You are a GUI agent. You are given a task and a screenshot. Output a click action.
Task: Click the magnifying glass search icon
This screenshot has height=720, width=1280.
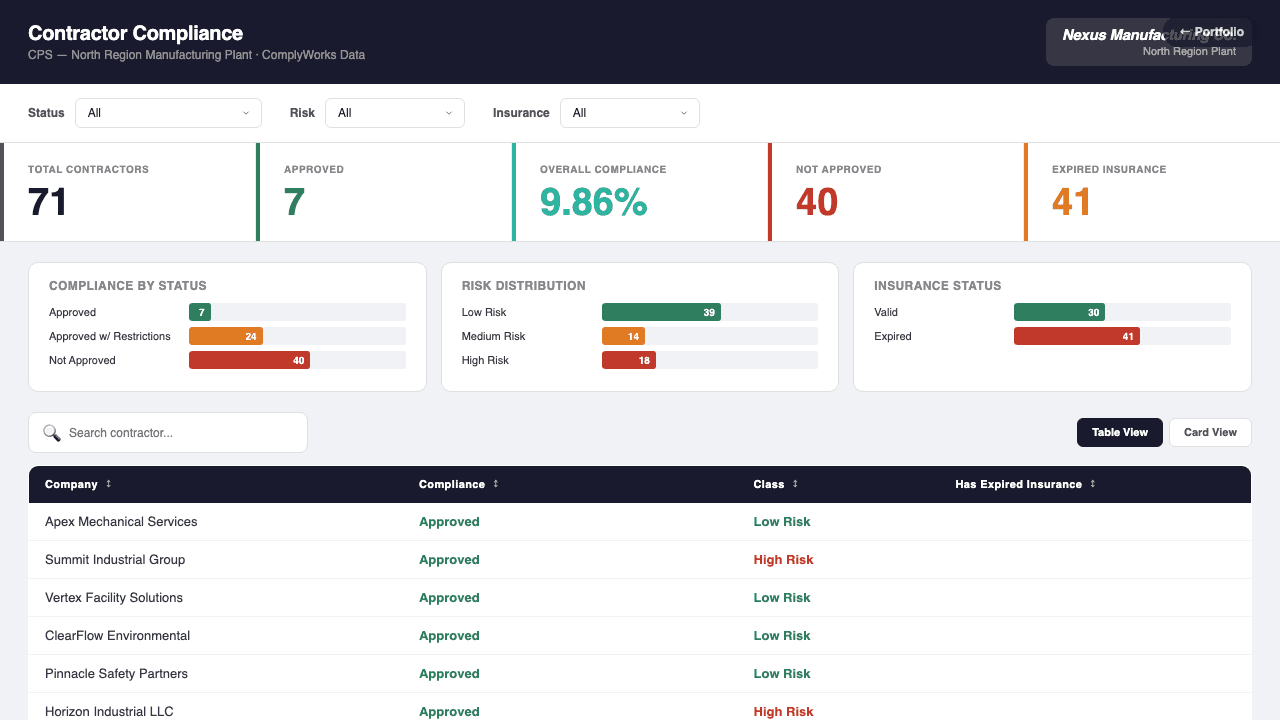click(x=53, y=432)
